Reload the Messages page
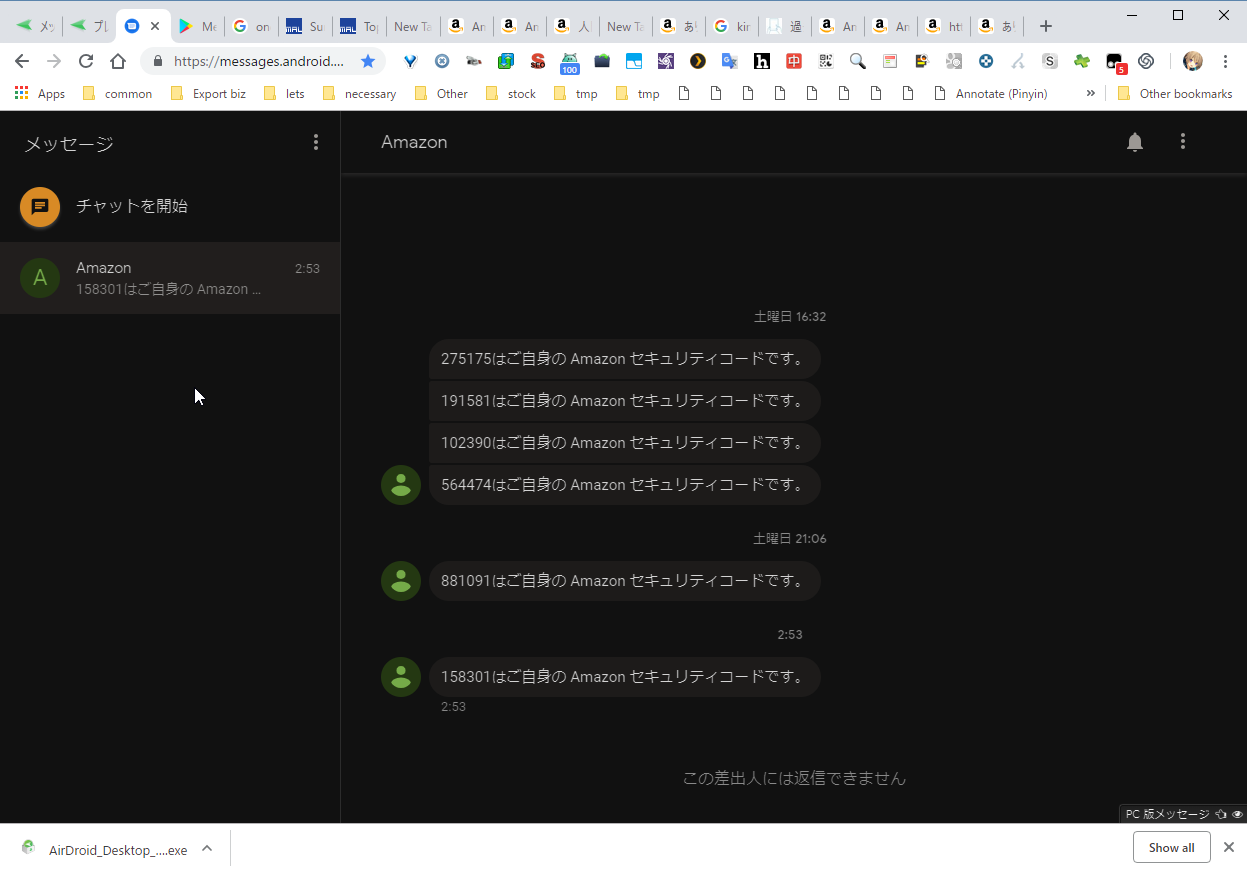This screenshot has height=872, width=1247. click(86, 61)
